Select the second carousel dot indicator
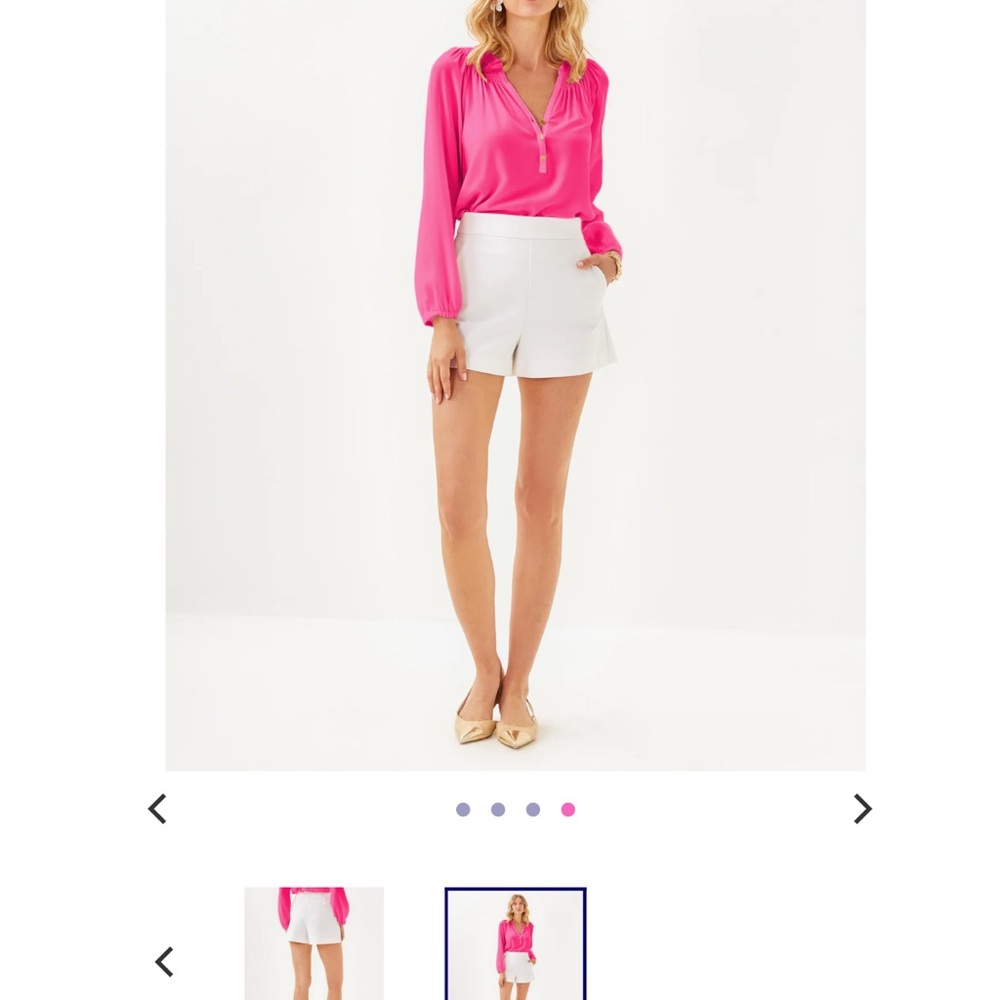The image size is (1000, 1000). pos(498,809)
